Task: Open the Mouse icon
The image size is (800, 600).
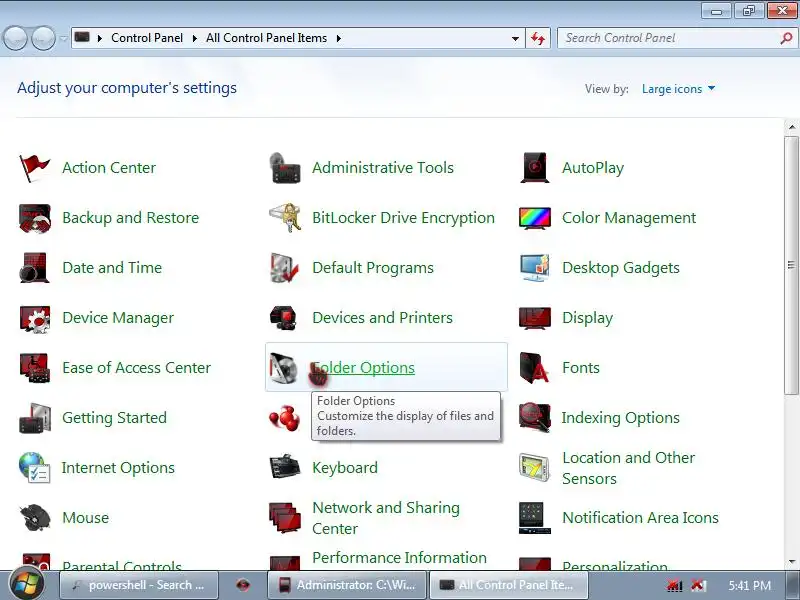Action: click(x=35, y=517)
